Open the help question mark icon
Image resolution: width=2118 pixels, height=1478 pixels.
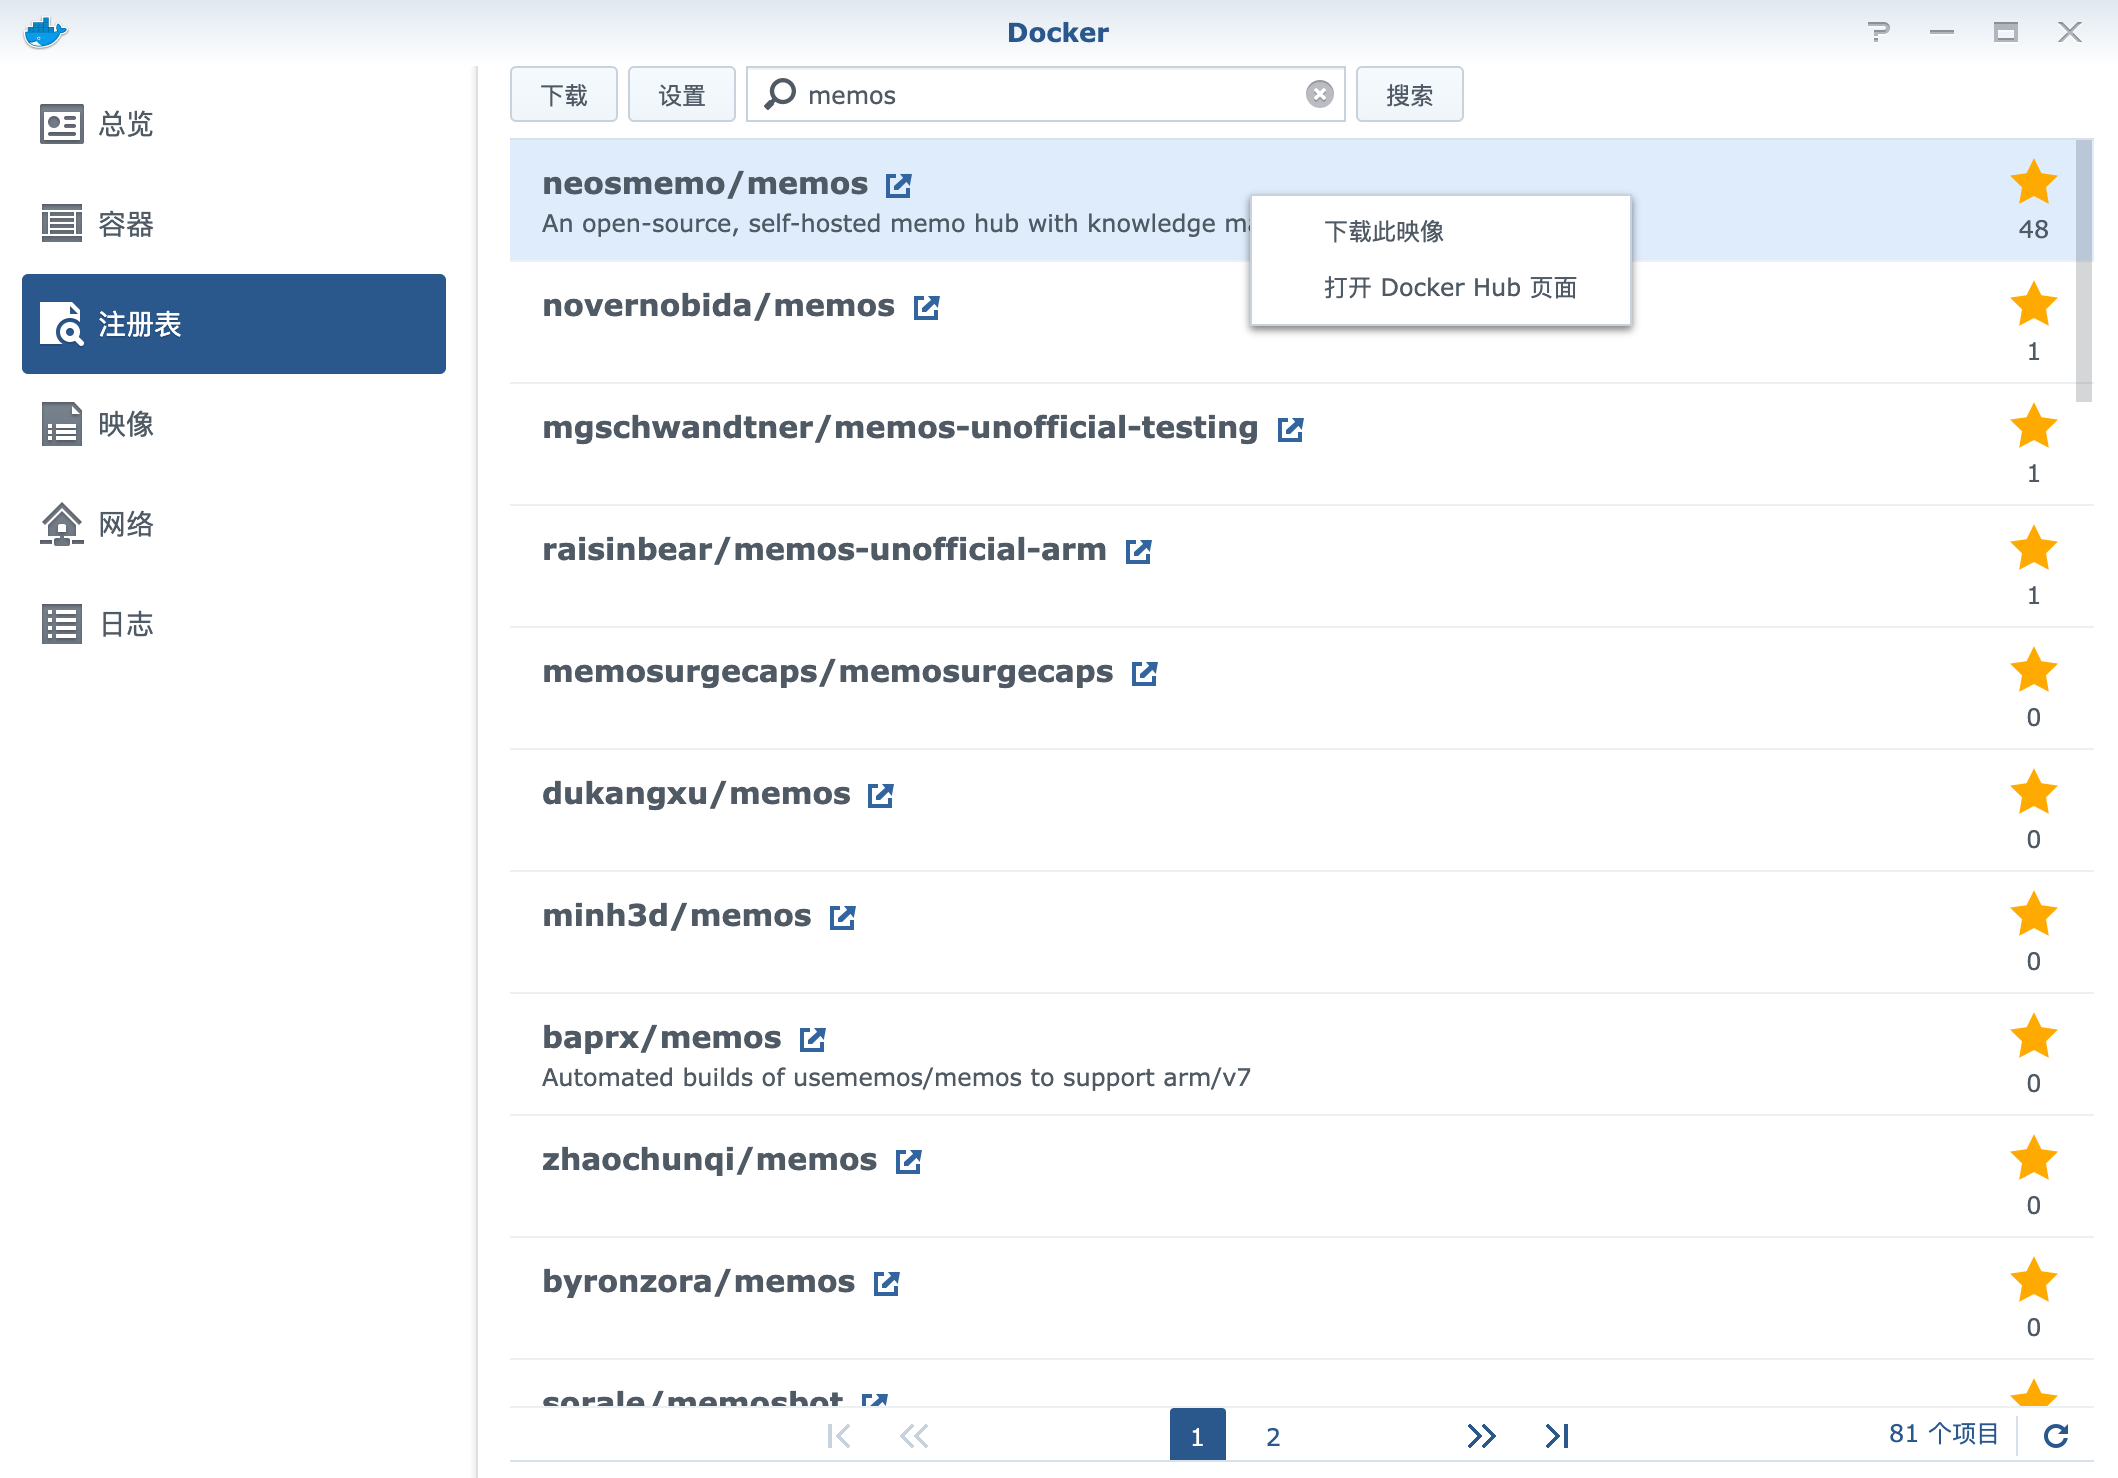[x=1879, y=32]
